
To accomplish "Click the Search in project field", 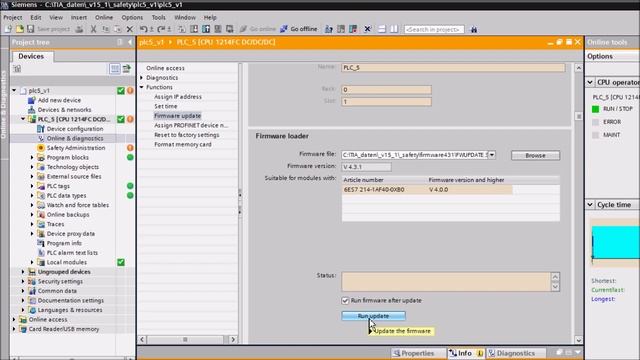I will click(x=434, y=29).
